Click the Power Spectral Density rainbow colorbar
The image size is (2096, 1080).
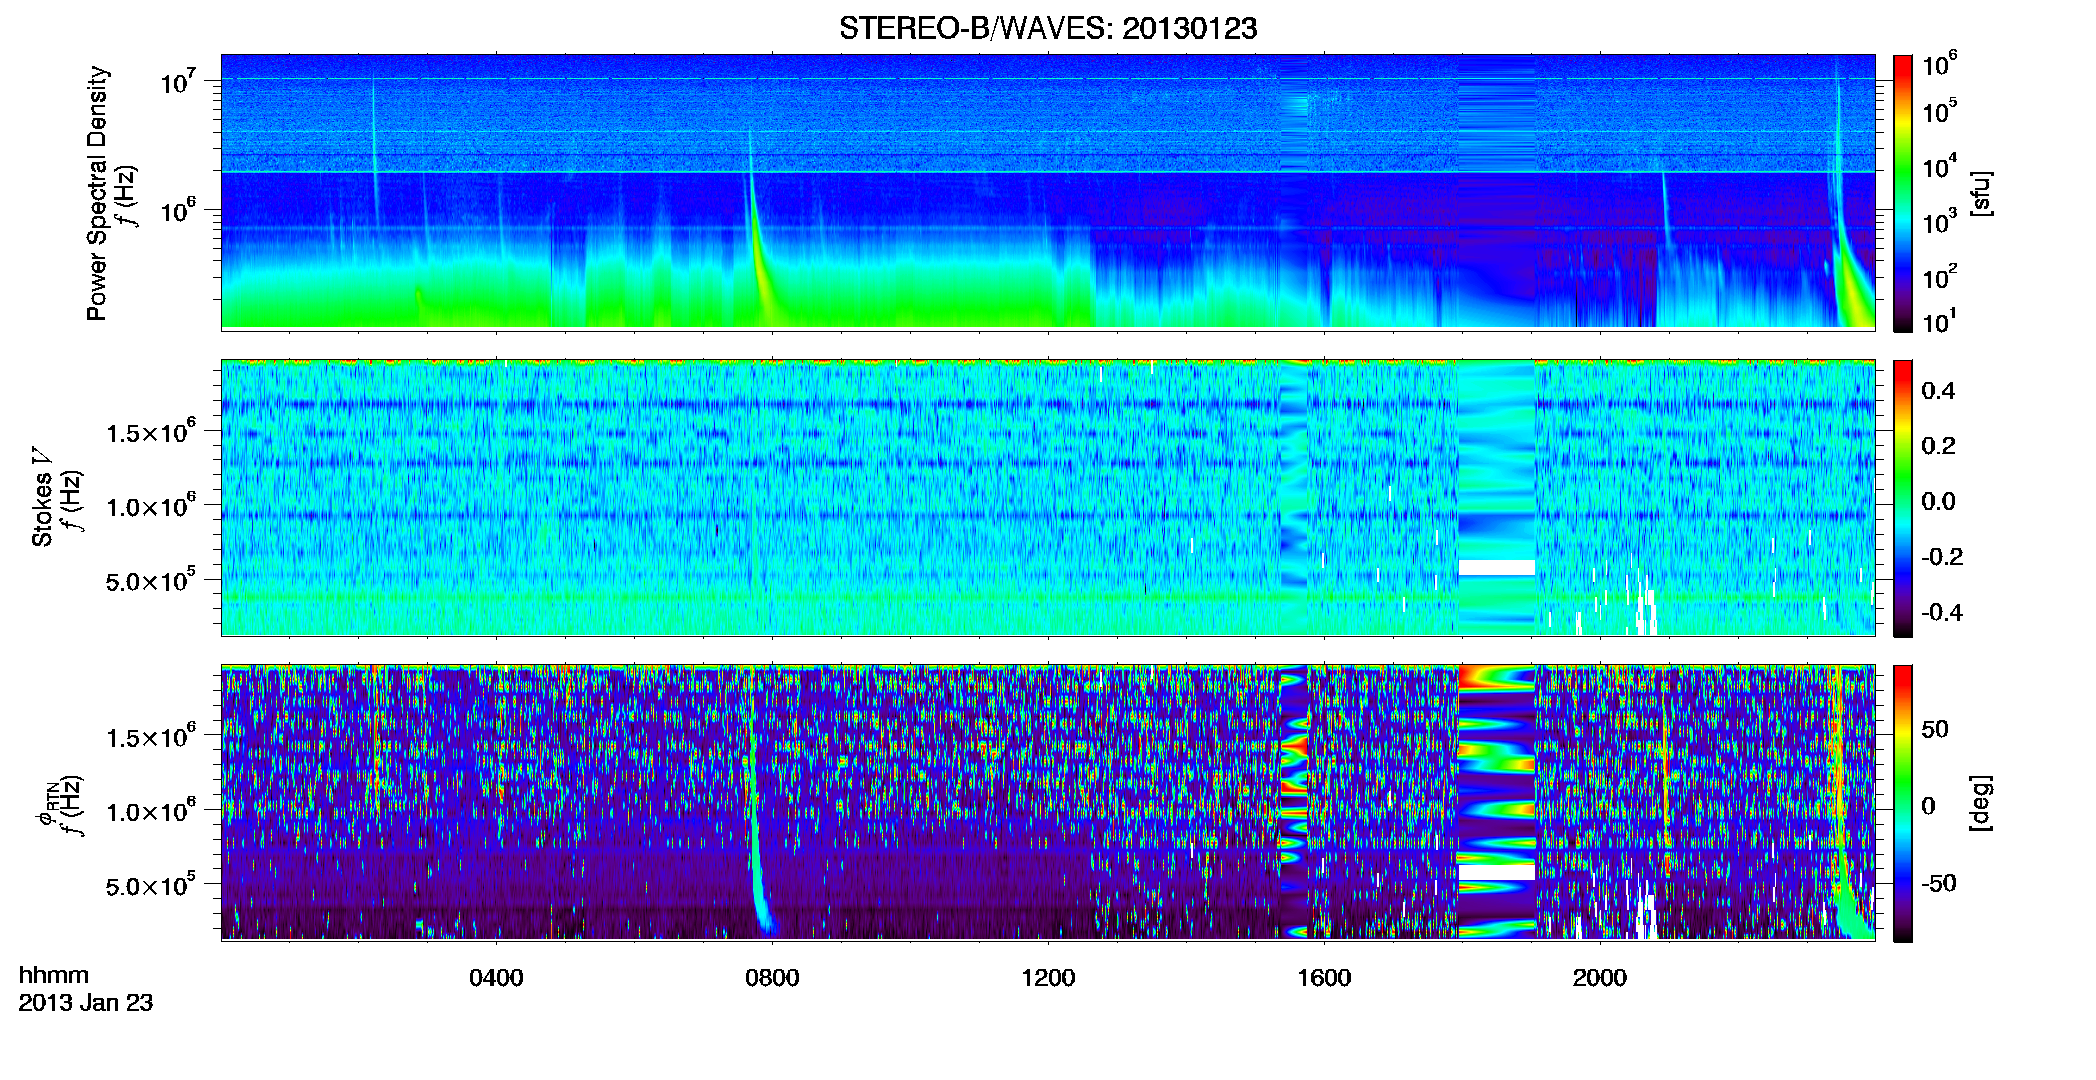pyautogui.click(x=1903, y=193)
